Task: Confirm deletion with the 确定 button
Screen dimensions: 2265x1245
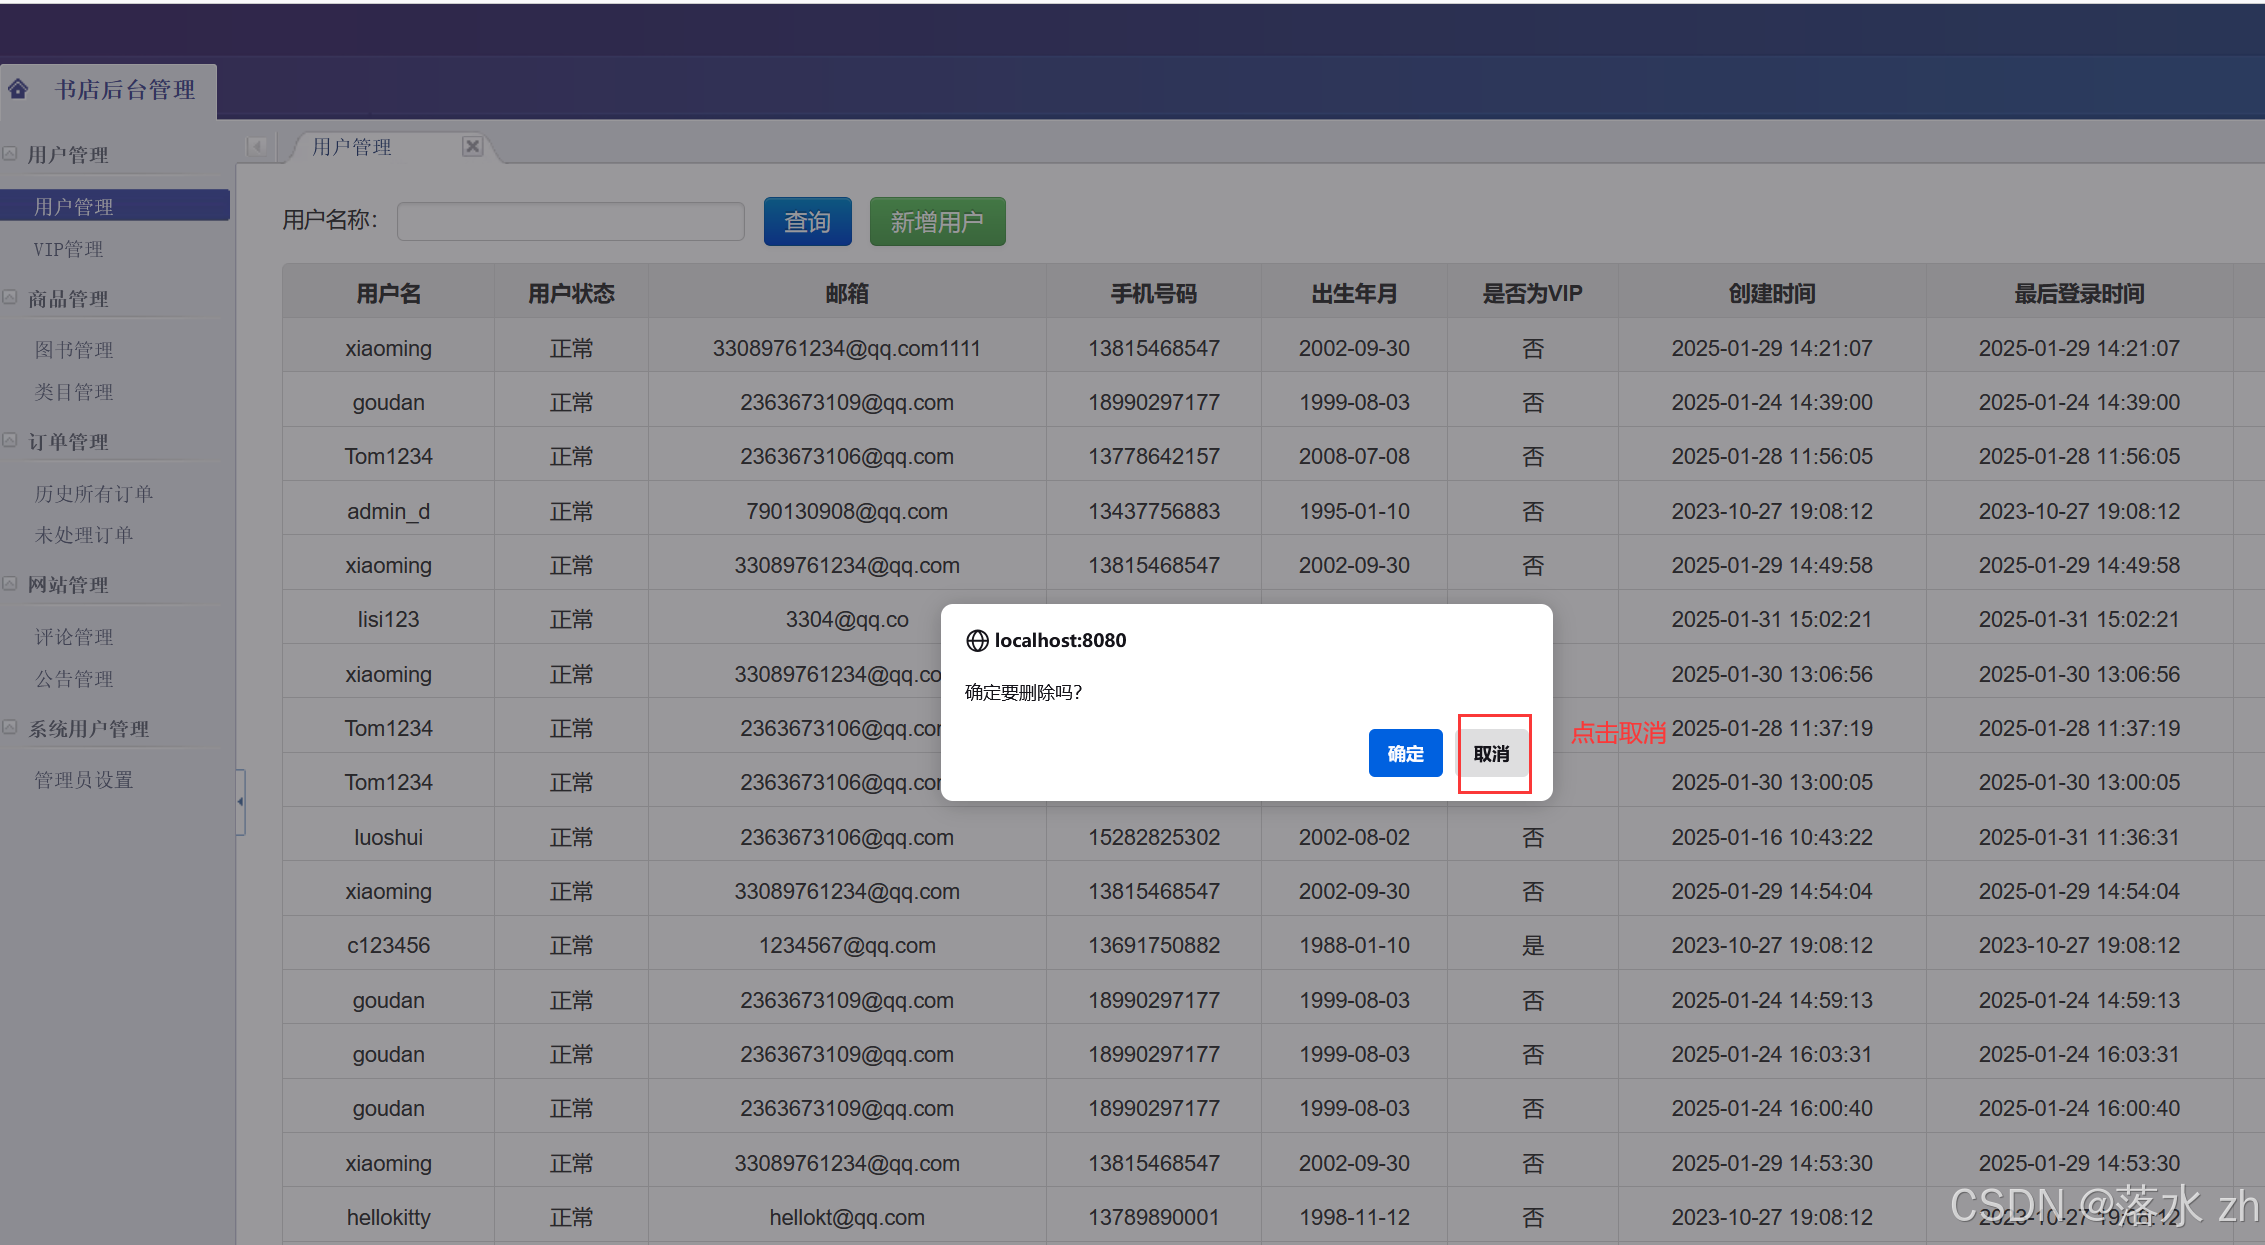Action: pyautogui.click(x=1404, y=753)
